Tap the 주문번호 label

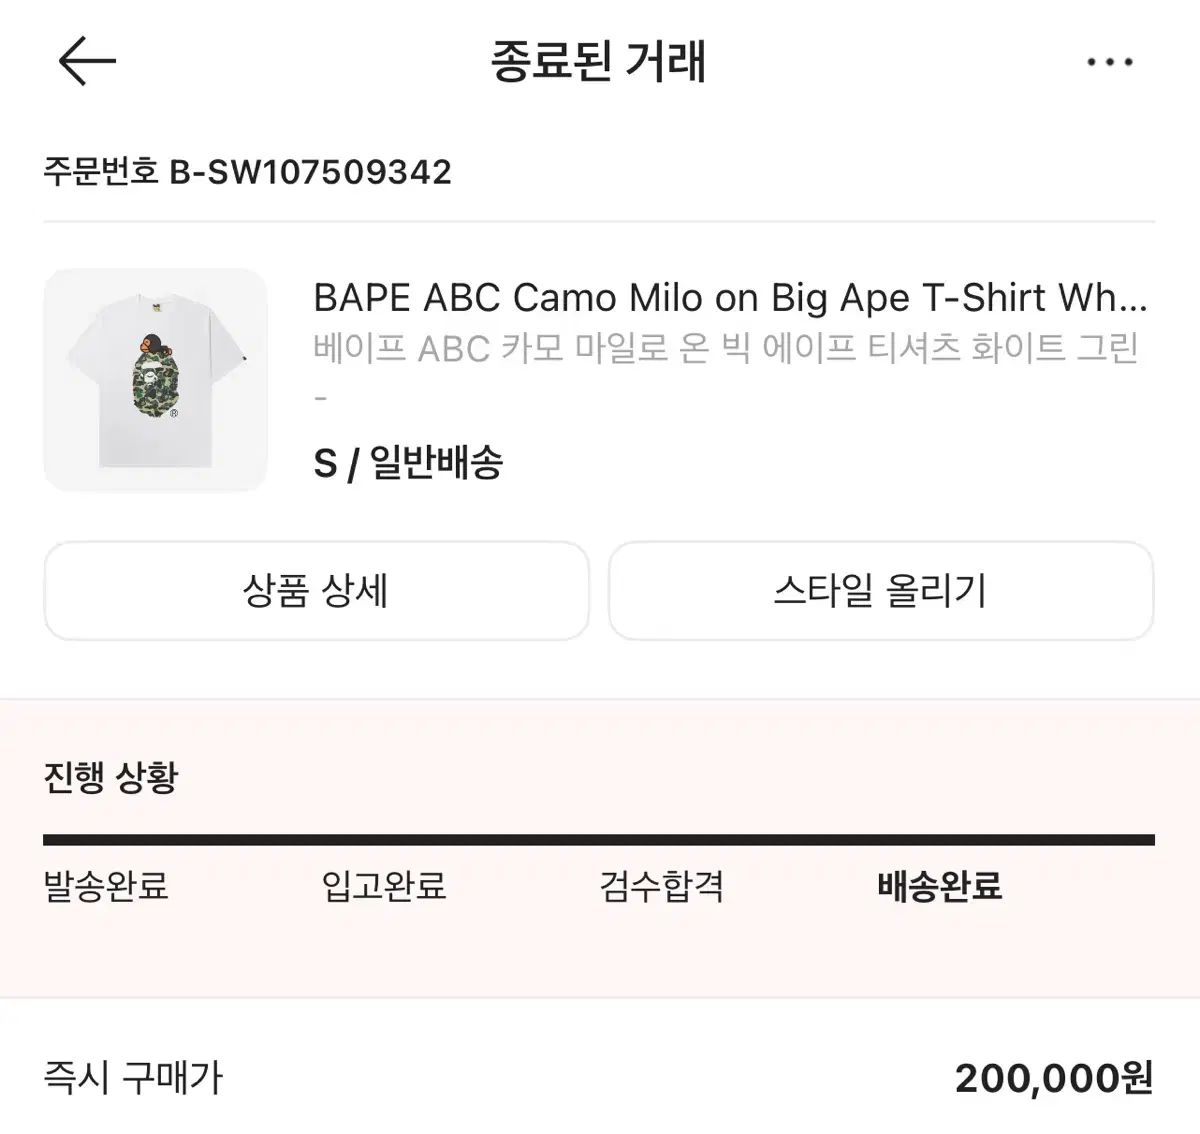[100, 172]
